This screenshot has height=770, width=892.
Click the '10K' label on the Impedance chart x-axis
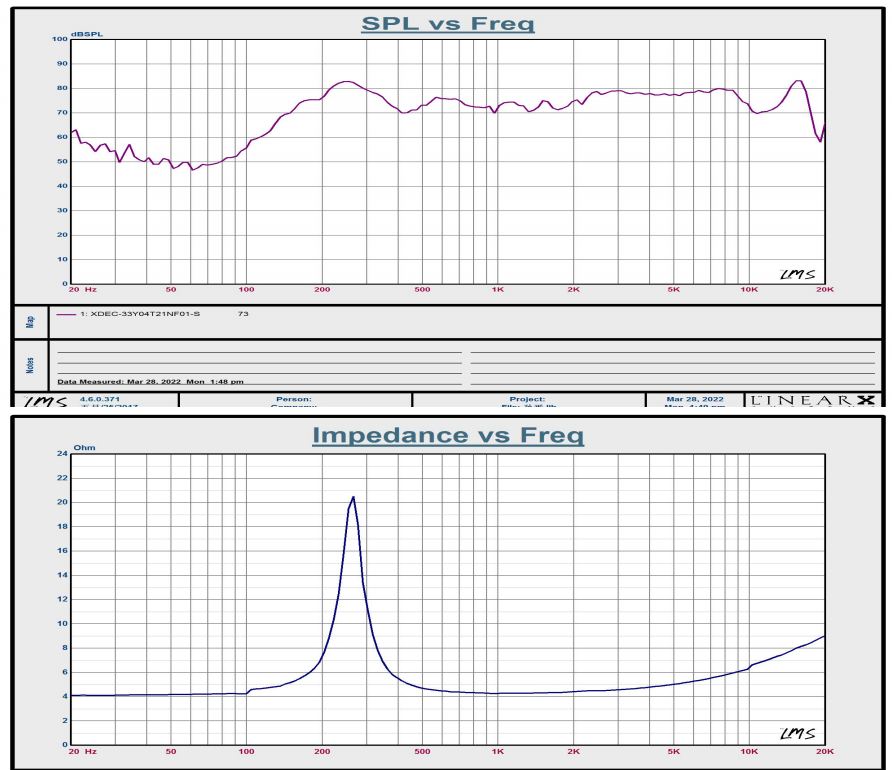coord(749,752)
